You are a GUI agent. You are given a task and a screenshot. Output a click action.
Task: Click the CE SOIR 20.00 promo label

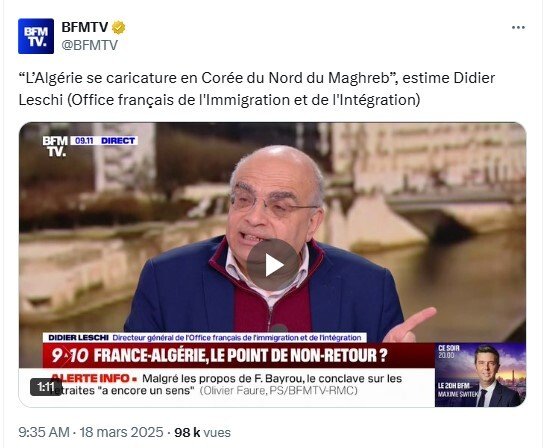pos(449,352)
